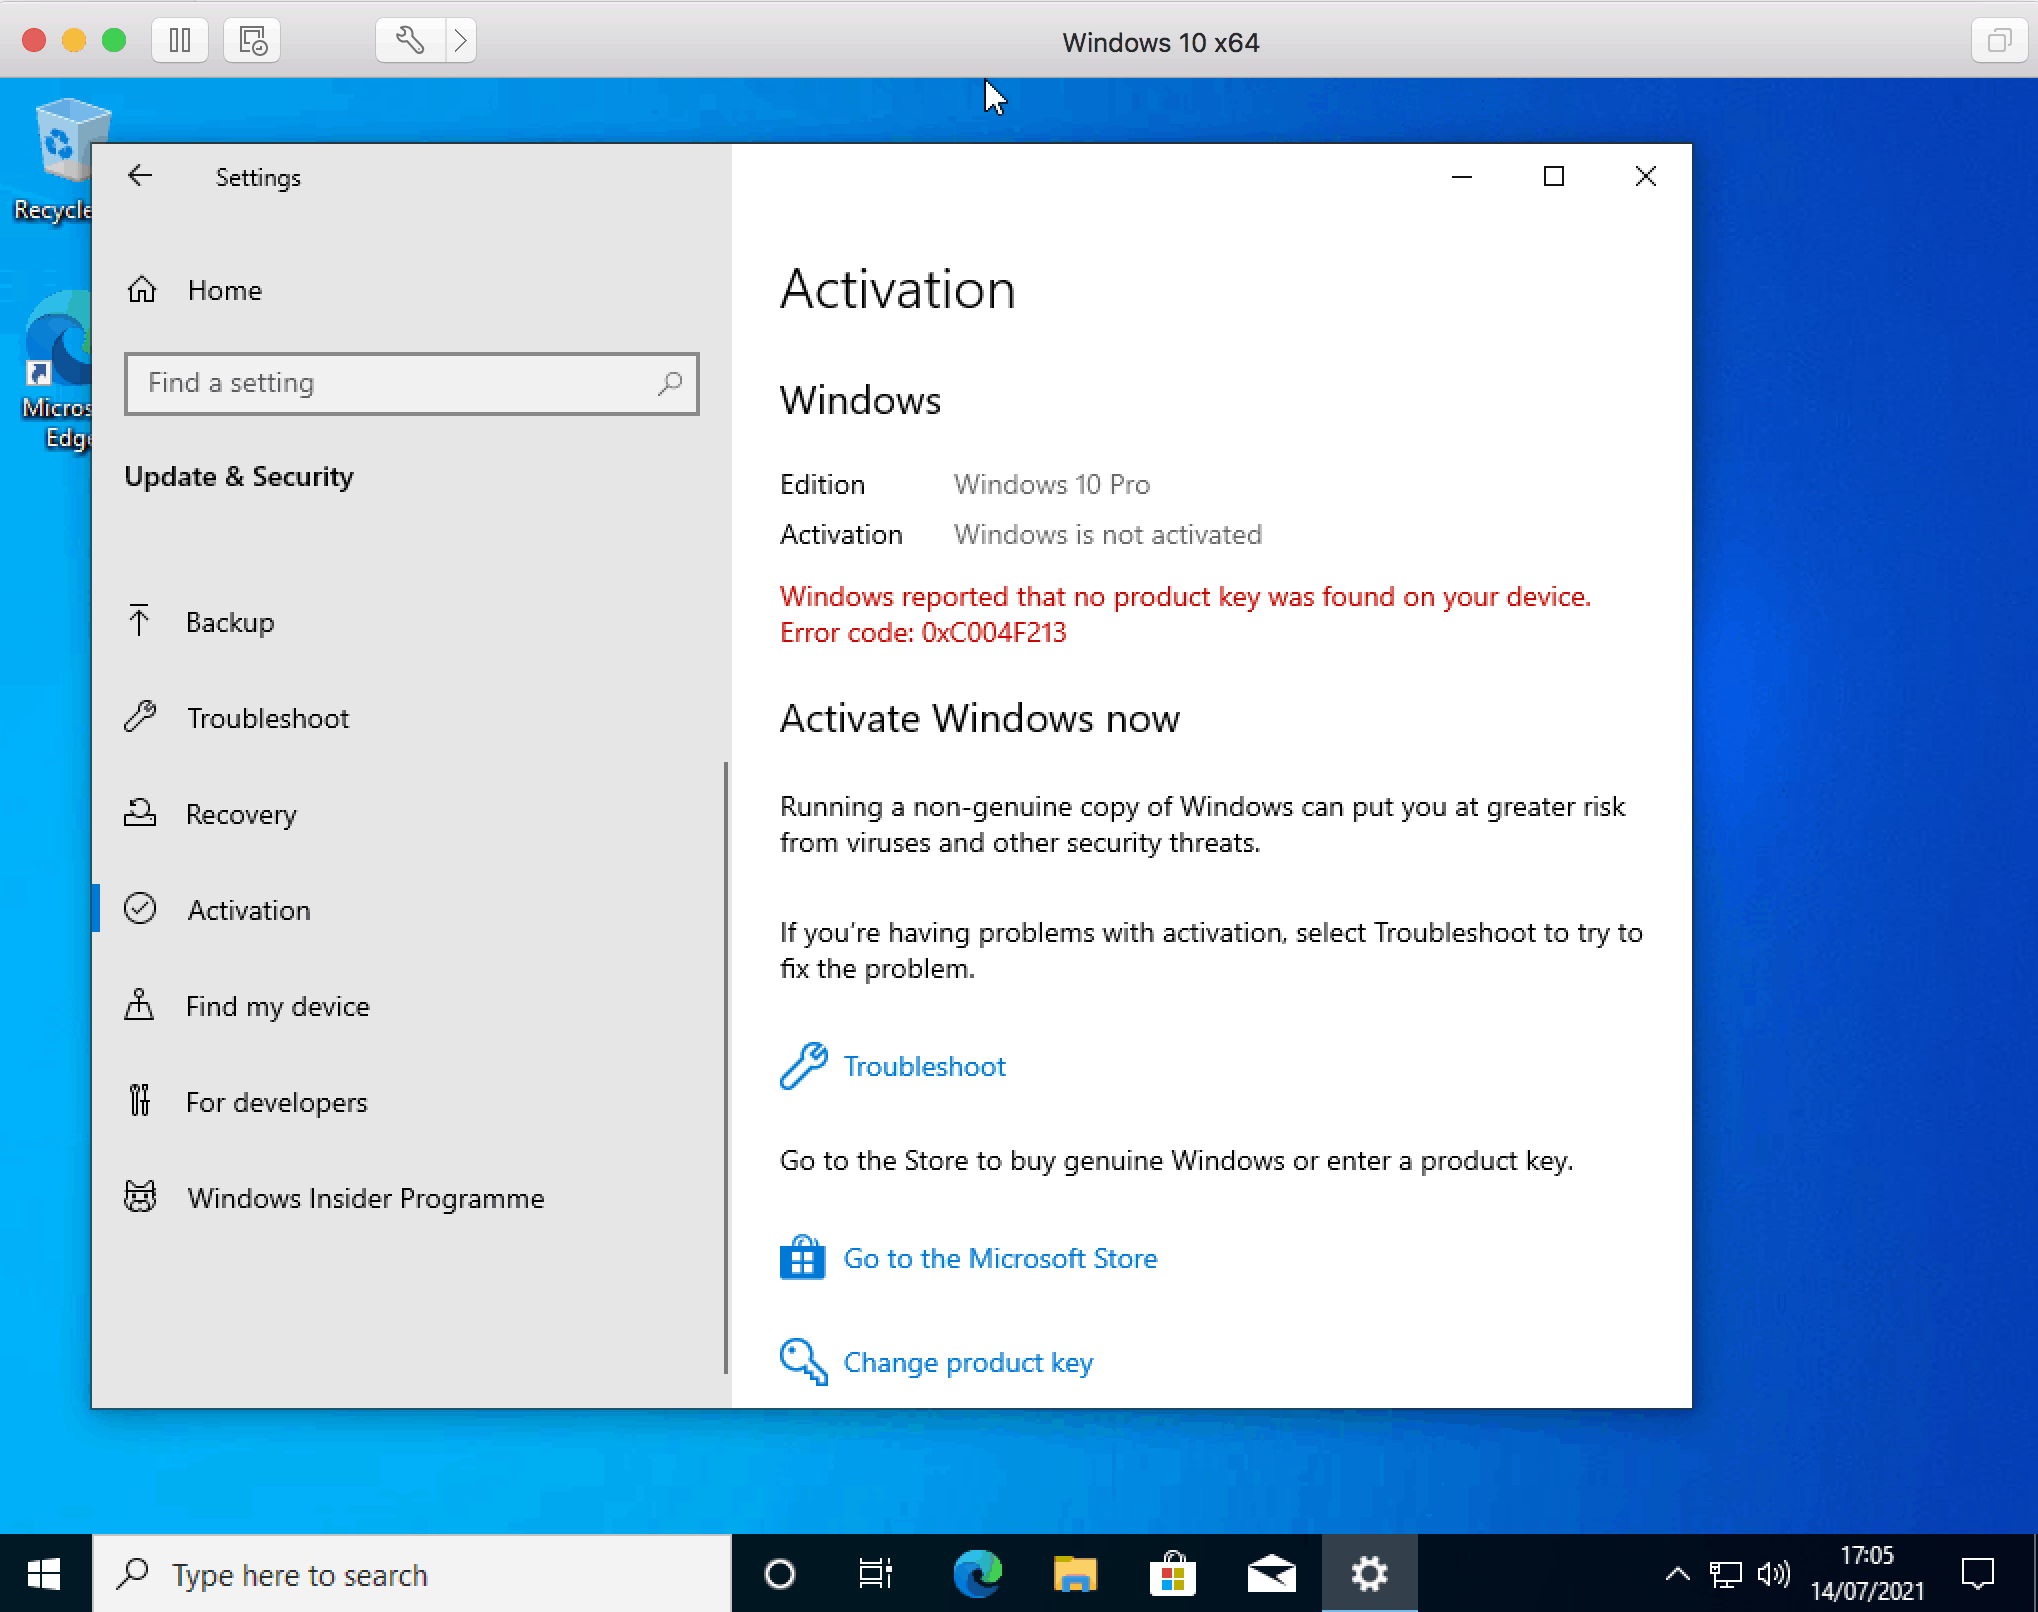Click the sidebar vertical scrollbar
The width and height of the screenshot is (2038, 1612).
coord(726,1068)
